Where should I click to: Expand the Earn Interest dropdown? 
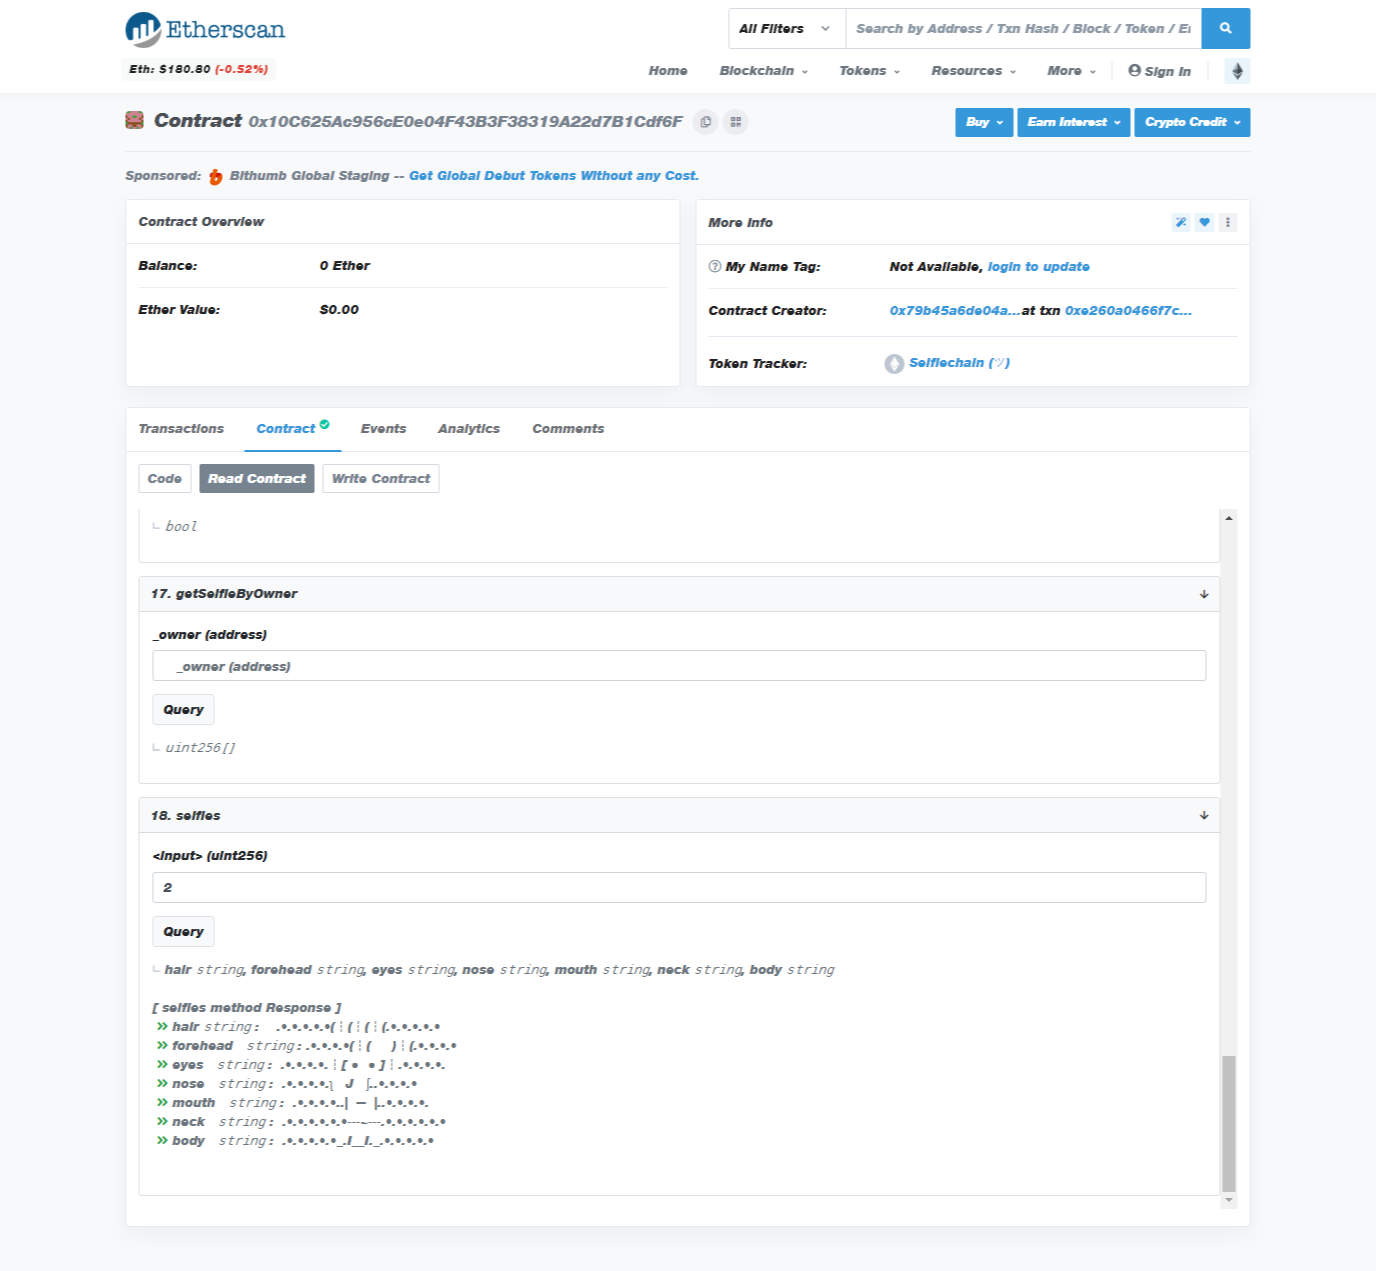(1073, 122)
